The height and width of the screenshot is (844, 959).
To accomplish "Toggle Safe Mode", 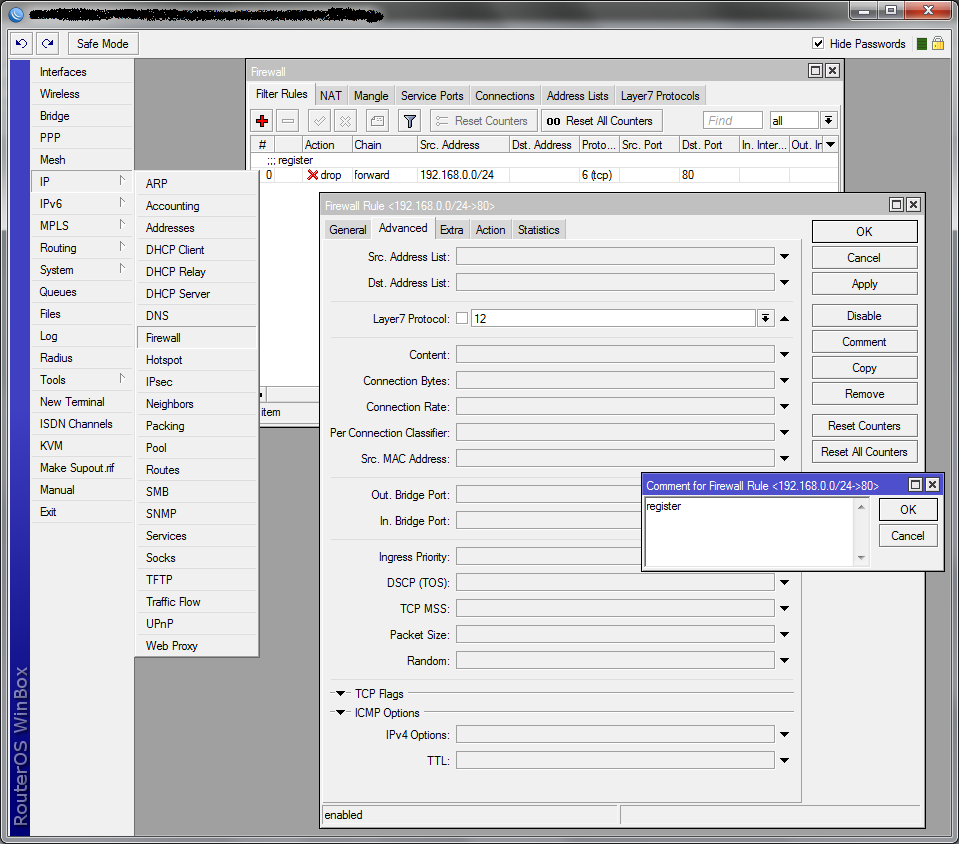I will pos(103,43).
